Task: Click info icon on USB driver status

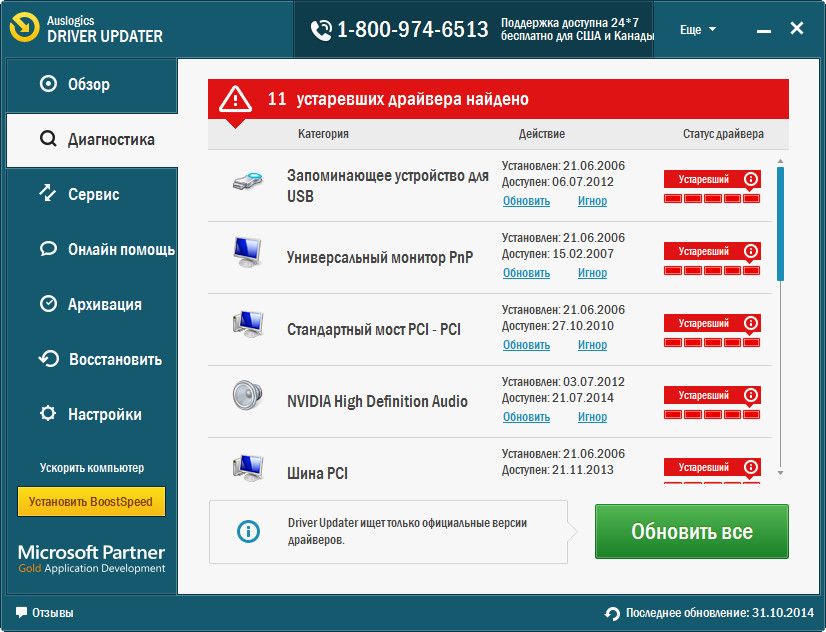Action: pos(751,179)
